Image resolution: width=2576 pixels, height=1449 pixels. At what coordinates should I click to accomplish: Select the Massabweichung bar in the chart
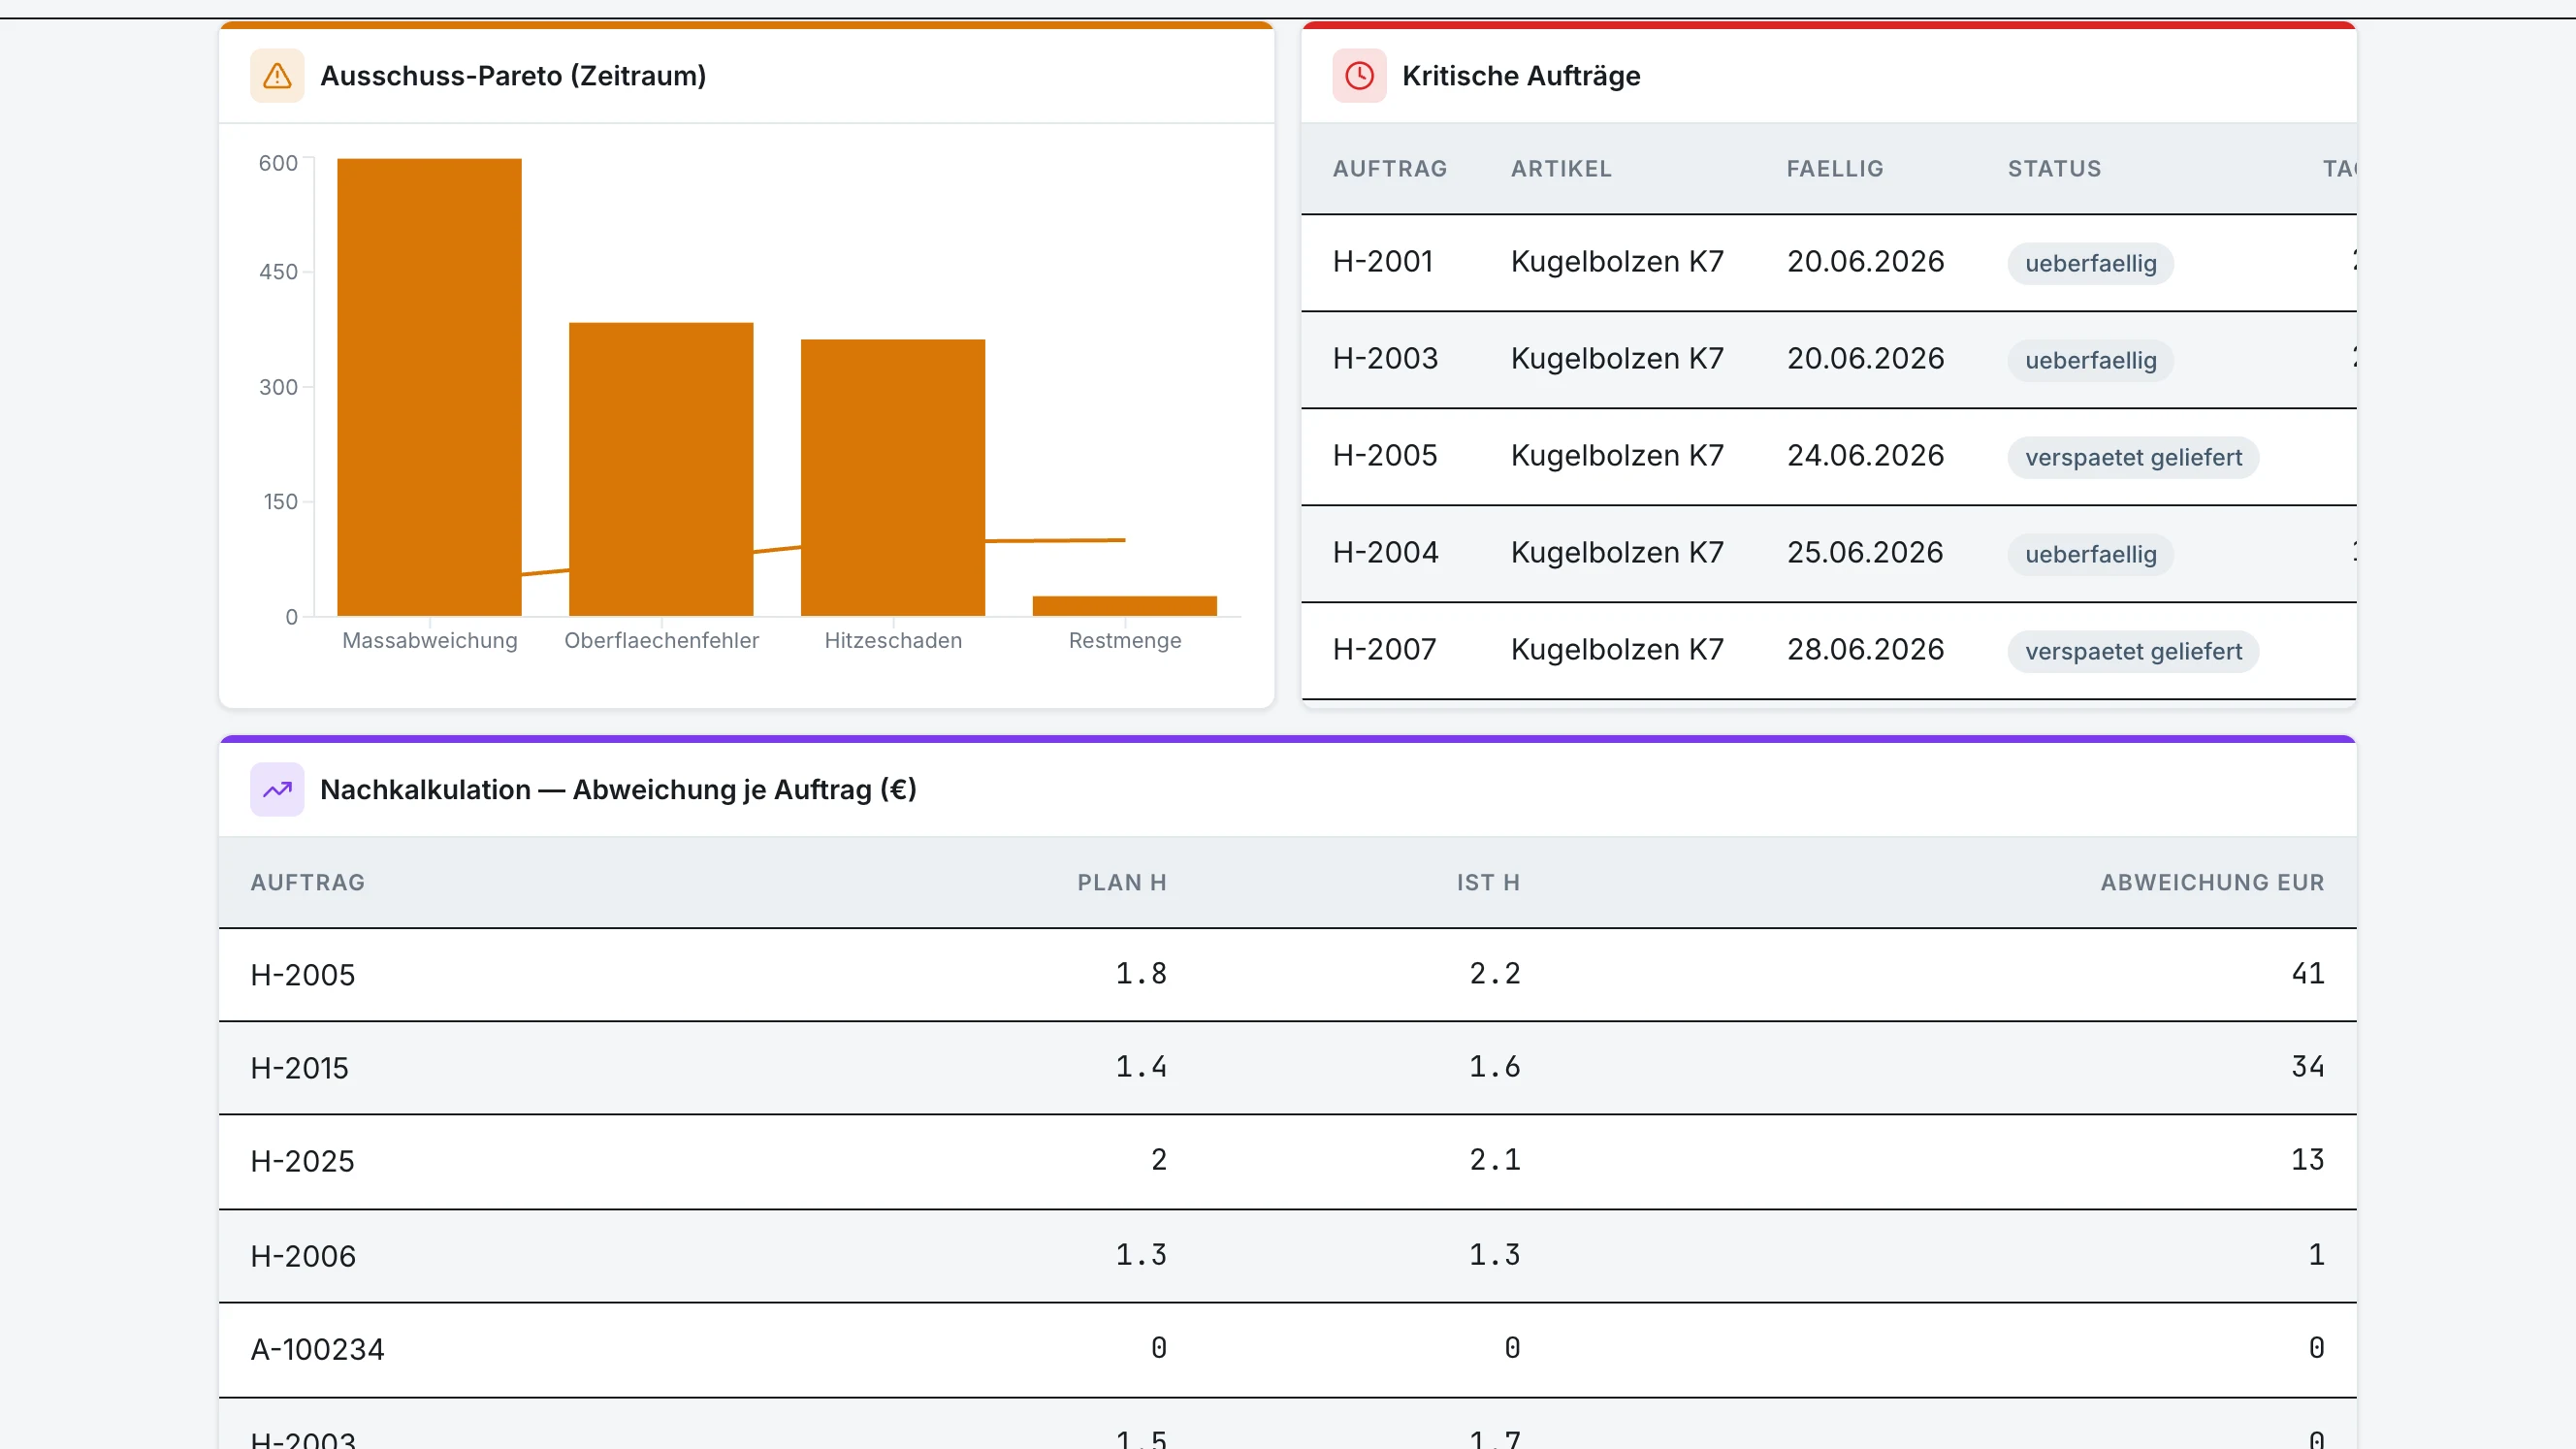(x=429, y=387)
